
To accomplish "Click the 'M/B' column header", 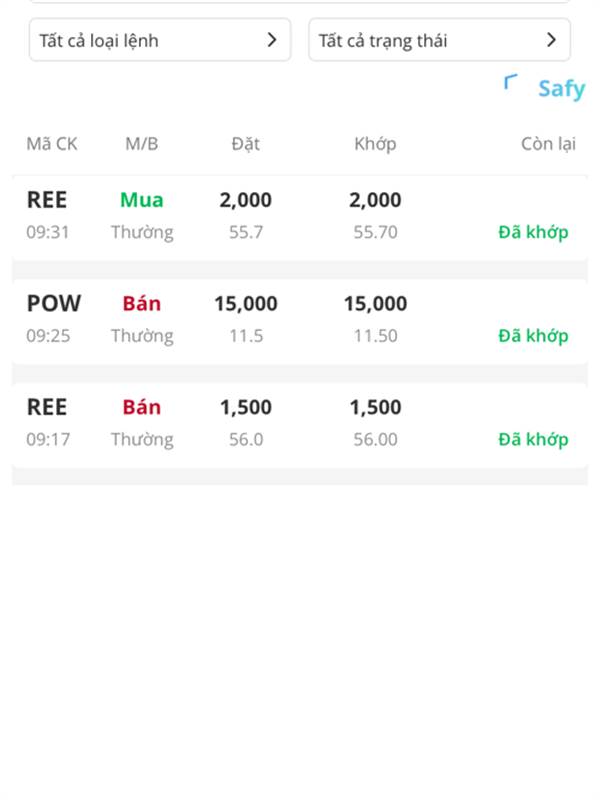I will tap(142, 144).
